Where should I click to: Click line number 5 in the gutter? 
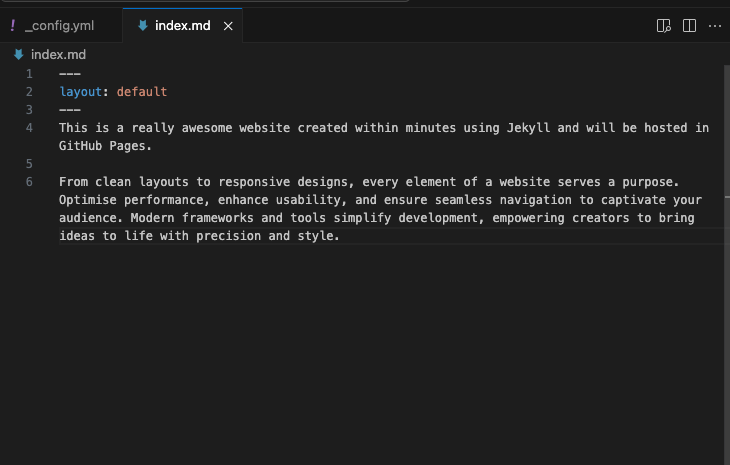click(29, 164)
